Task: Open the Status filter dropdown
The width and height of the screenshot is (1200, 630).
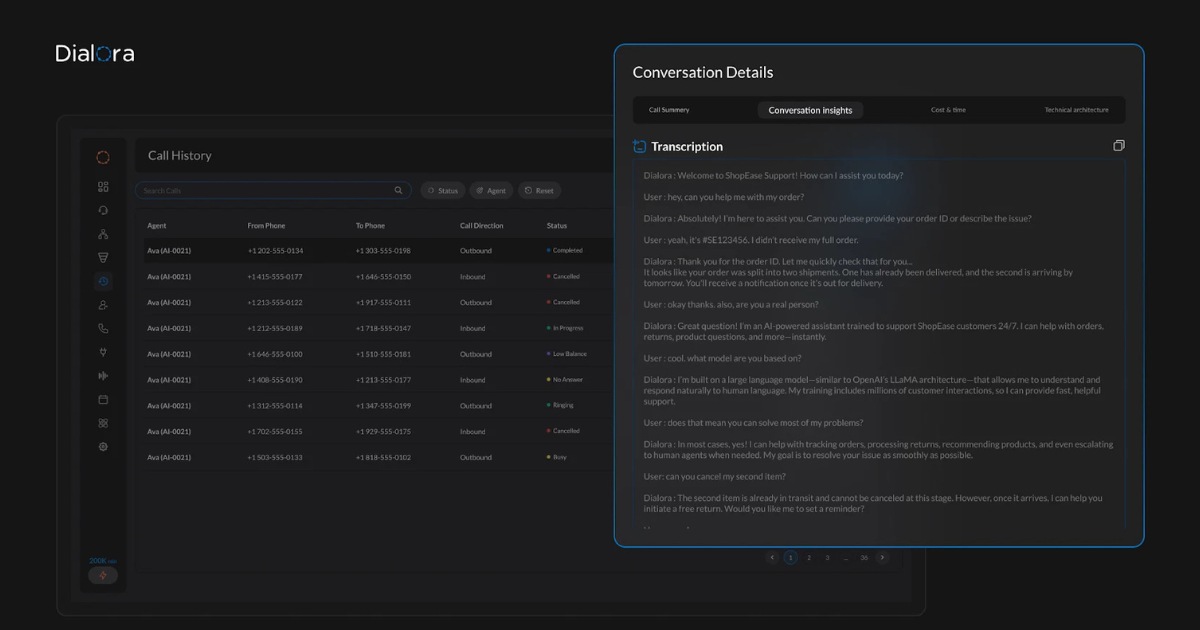Action: (442, 190)
